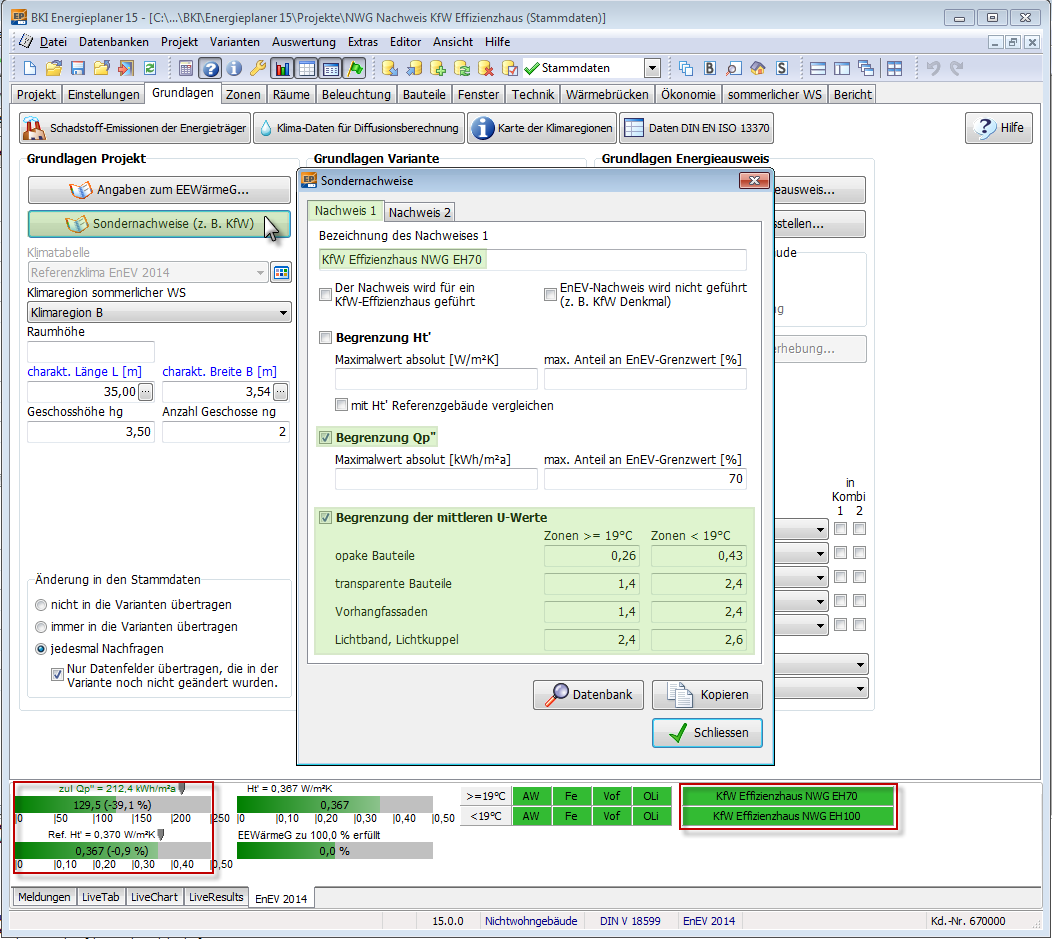Open the Varianten menu

pyautogui.click(x=235, y=42)
